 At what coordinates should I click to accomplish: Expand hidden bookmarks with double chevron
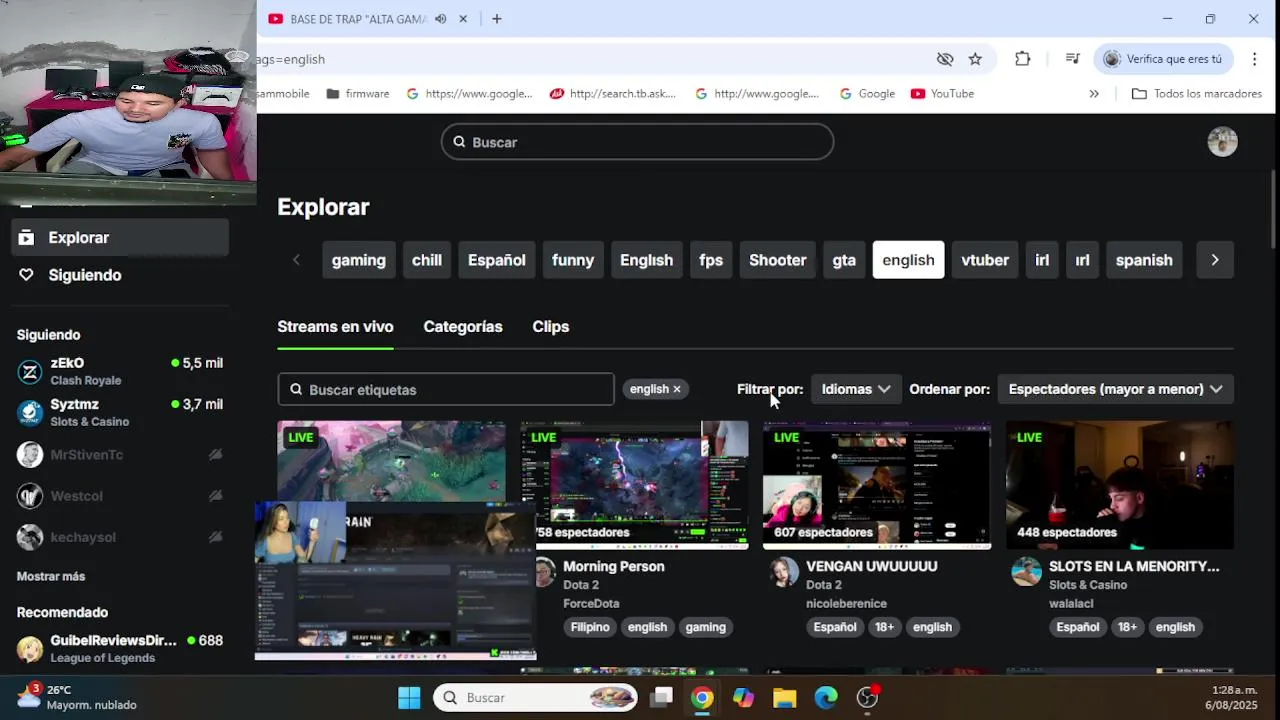click(1094, 94)
